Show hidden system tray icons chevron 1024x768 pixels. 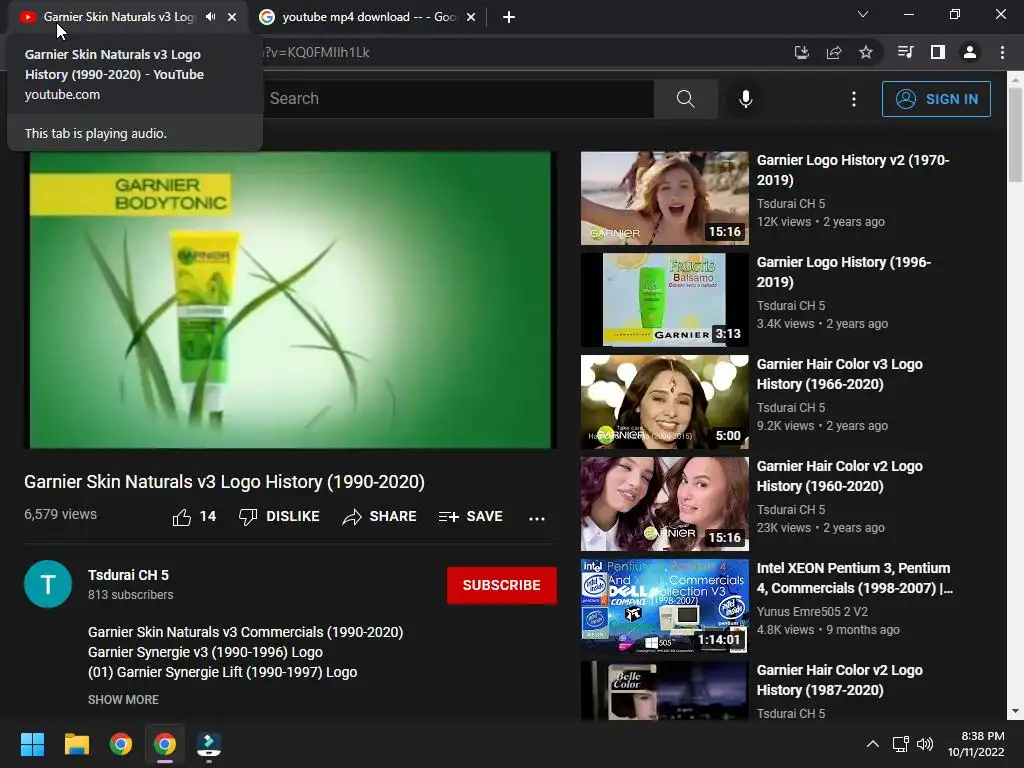(872, 744)
